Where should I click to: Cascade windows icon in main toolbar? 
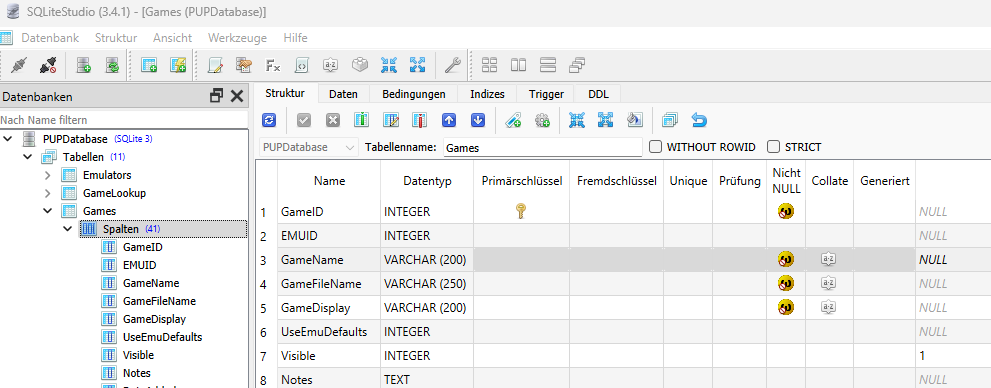(577, 65)
